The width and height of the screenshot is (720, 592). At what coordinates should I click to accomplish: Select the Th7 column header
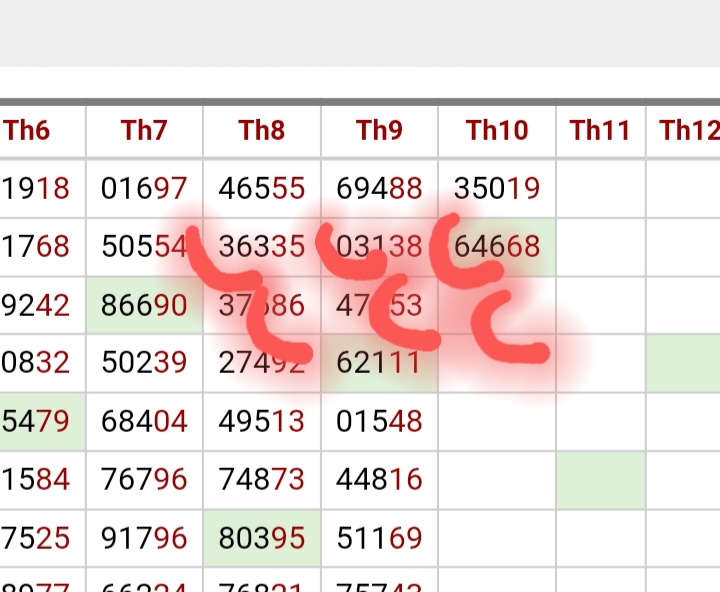tap(144, 131)
